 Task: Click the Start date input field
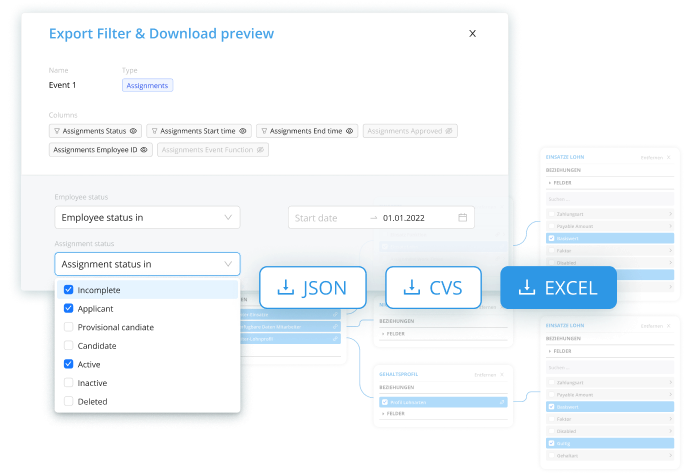[316, 218]
